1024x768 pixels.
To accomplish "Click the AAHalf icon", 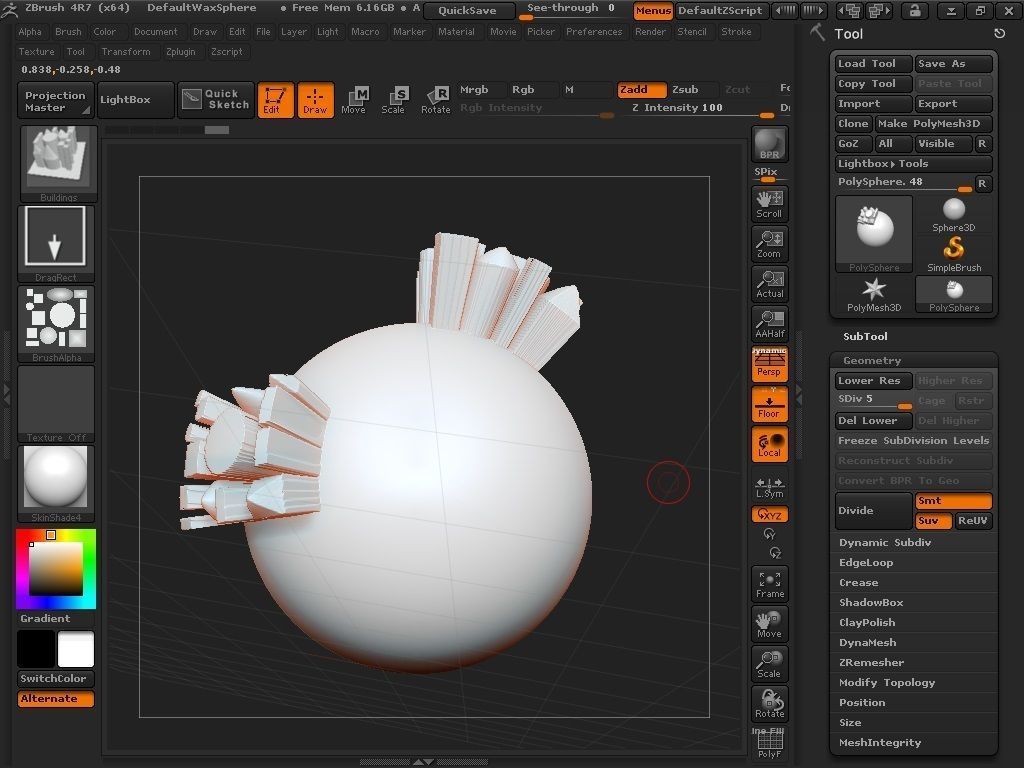I will [x=769, y=324].
